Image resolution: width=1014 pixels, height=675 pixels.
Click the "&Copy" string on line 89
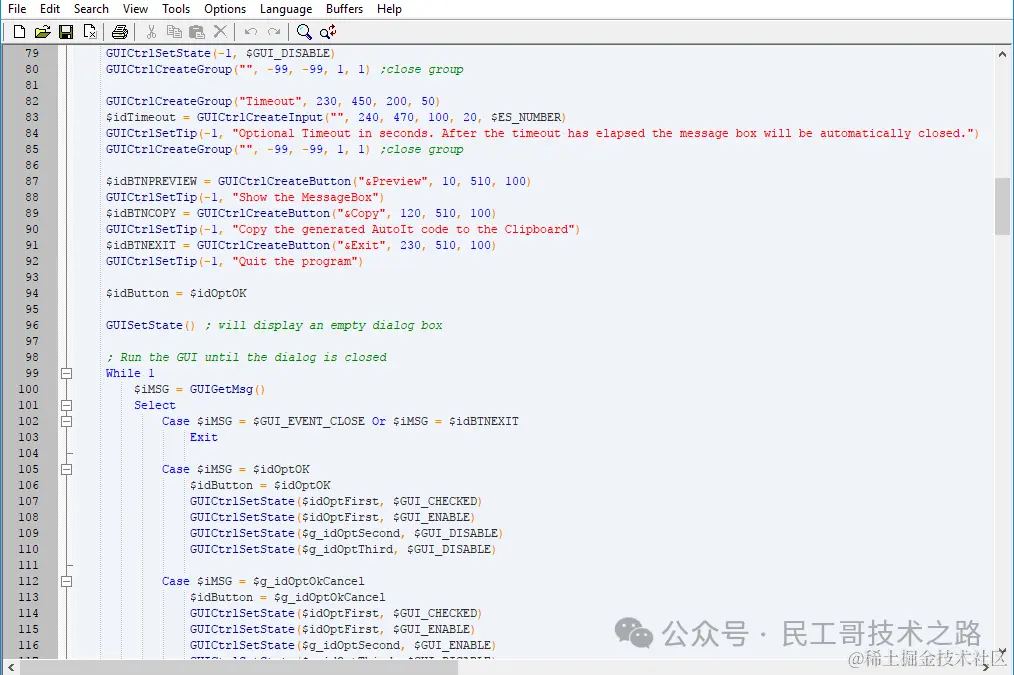coord(361,213)
